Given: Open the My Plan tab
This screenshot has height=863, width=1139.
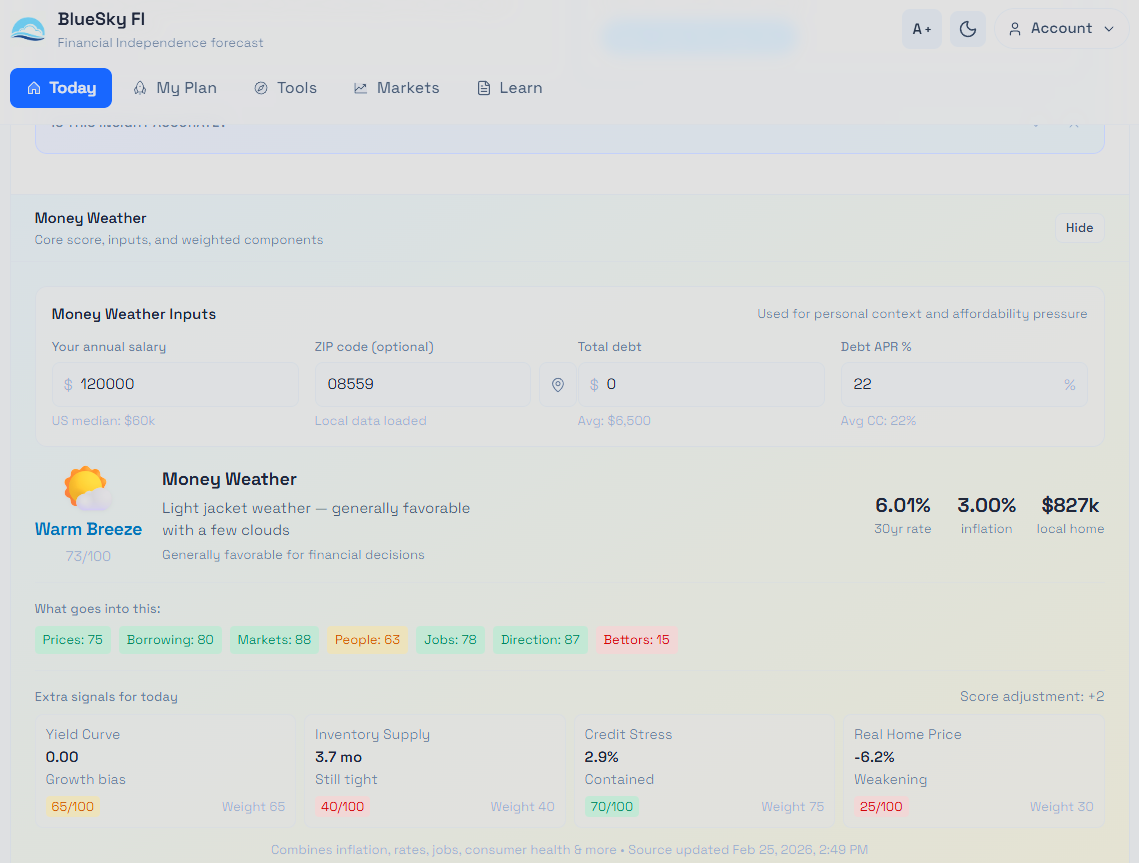Looking at the screenshot, I should point(175,88).
